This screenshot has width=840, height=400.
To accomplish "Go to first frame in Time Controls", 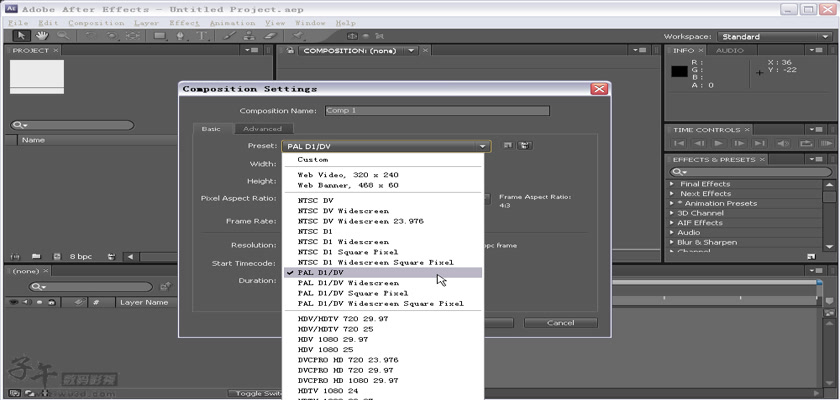I will [679, 144].
